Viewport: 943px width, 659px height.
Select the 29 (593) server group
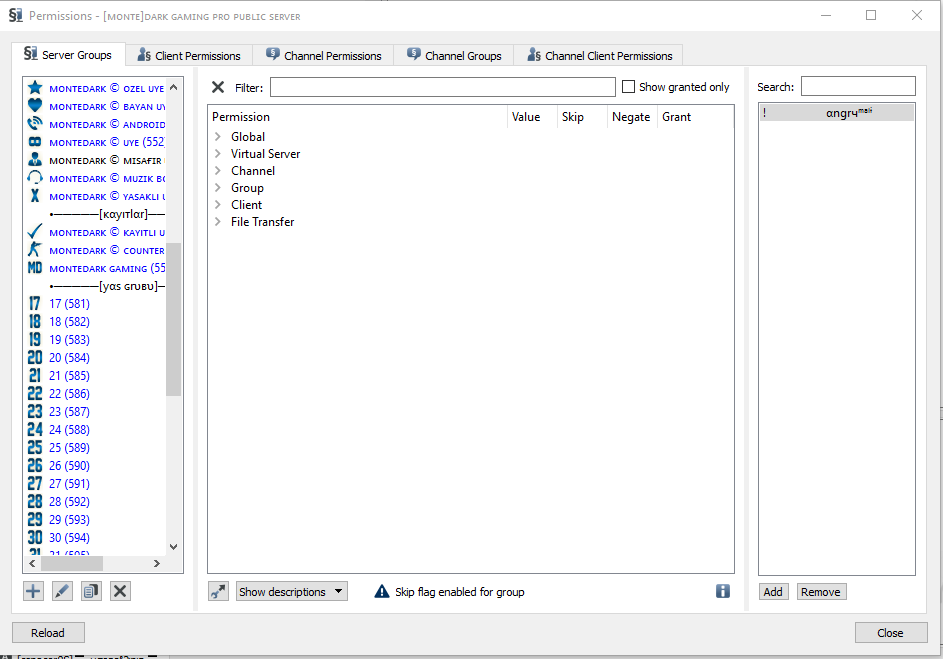click(x=69, y=520)
